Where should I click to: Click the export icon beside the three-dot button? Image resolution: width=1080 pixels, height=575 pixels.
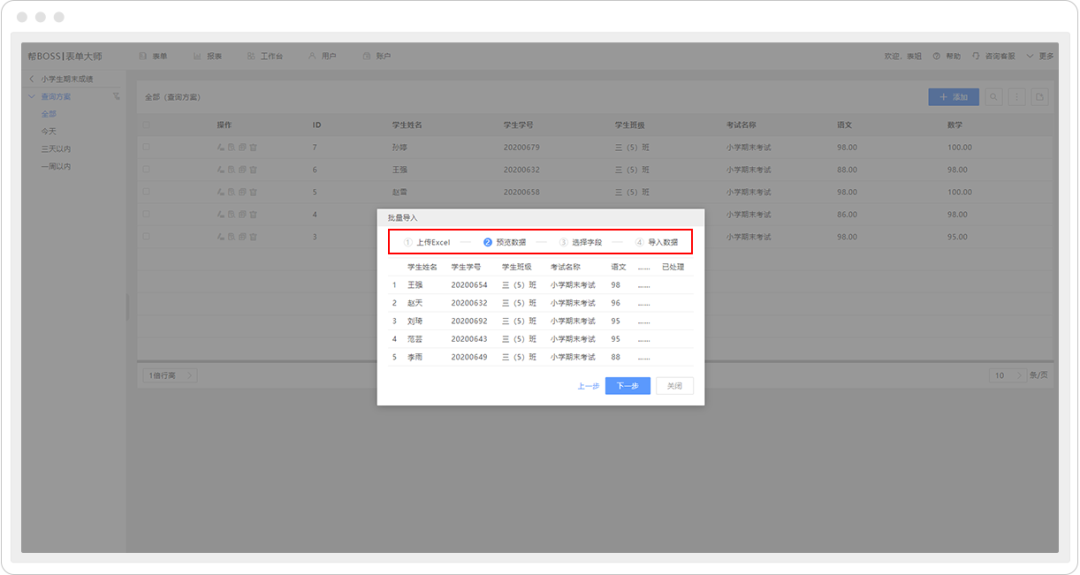[1039, 97]
